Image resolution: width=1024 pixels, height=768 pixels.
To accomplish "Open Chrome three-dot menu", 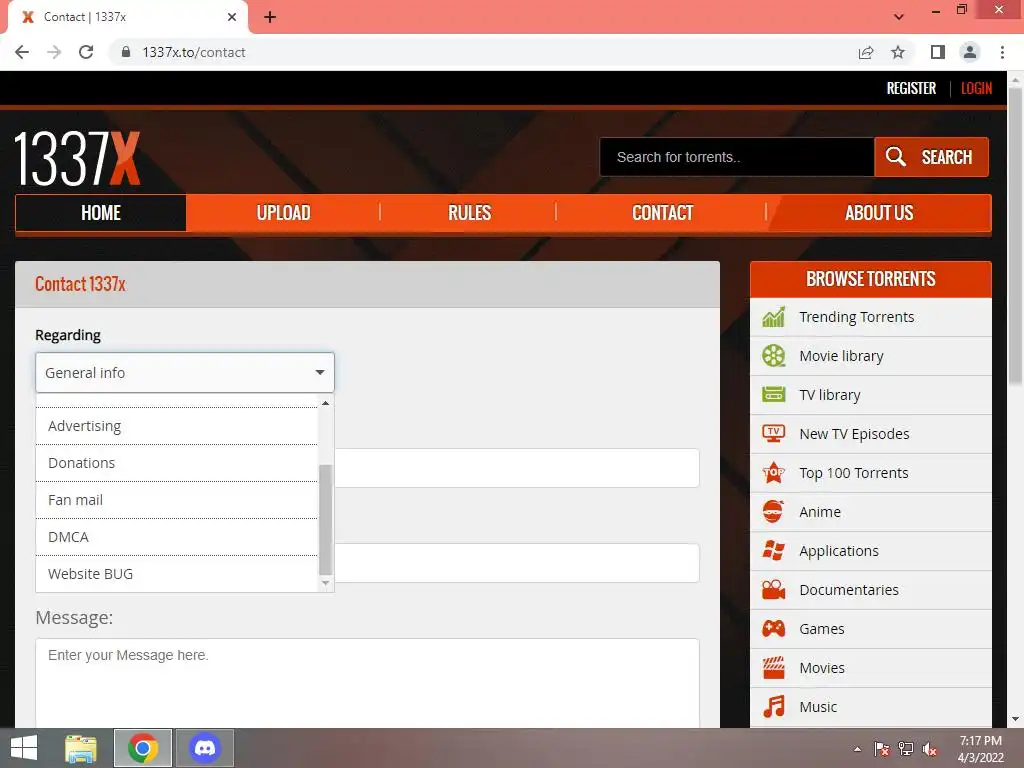I will [1002, 52].
